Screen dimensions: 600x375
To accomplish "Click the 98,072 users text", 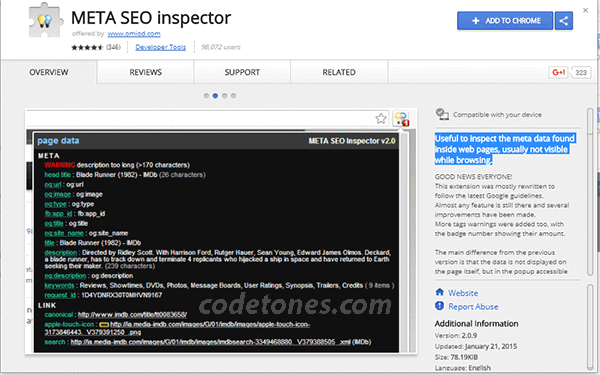I will click(221, 47).
